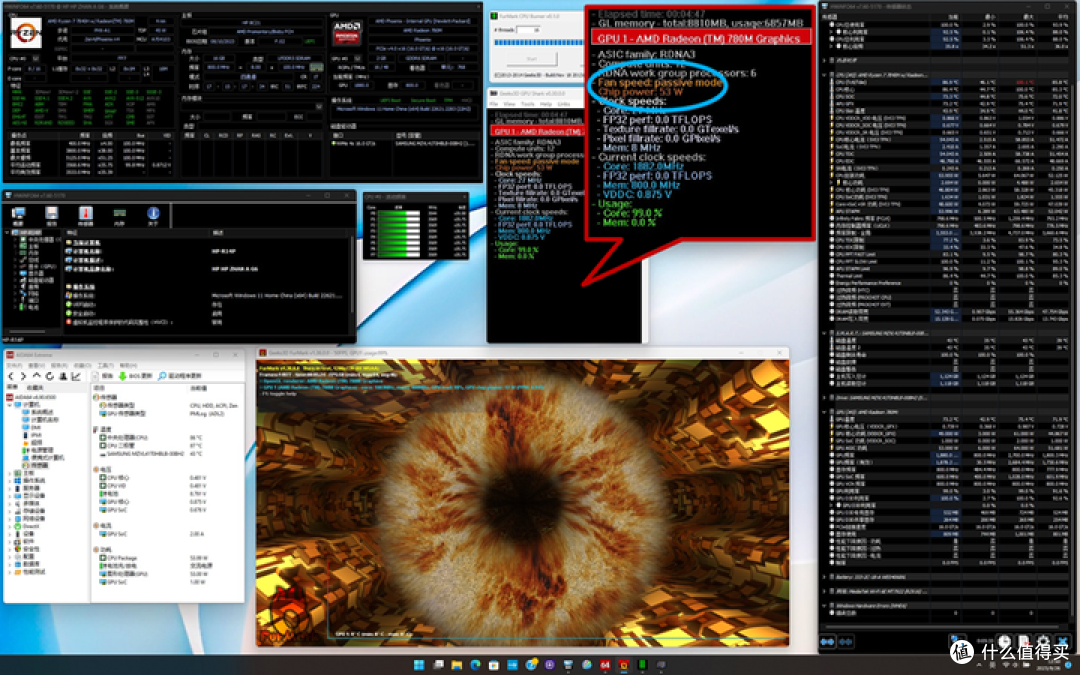This screenshot has width=1080, height=675.
Task: Click the 报告 (Report) button in the AIDA64 toolbar
Action: (103, 376)
